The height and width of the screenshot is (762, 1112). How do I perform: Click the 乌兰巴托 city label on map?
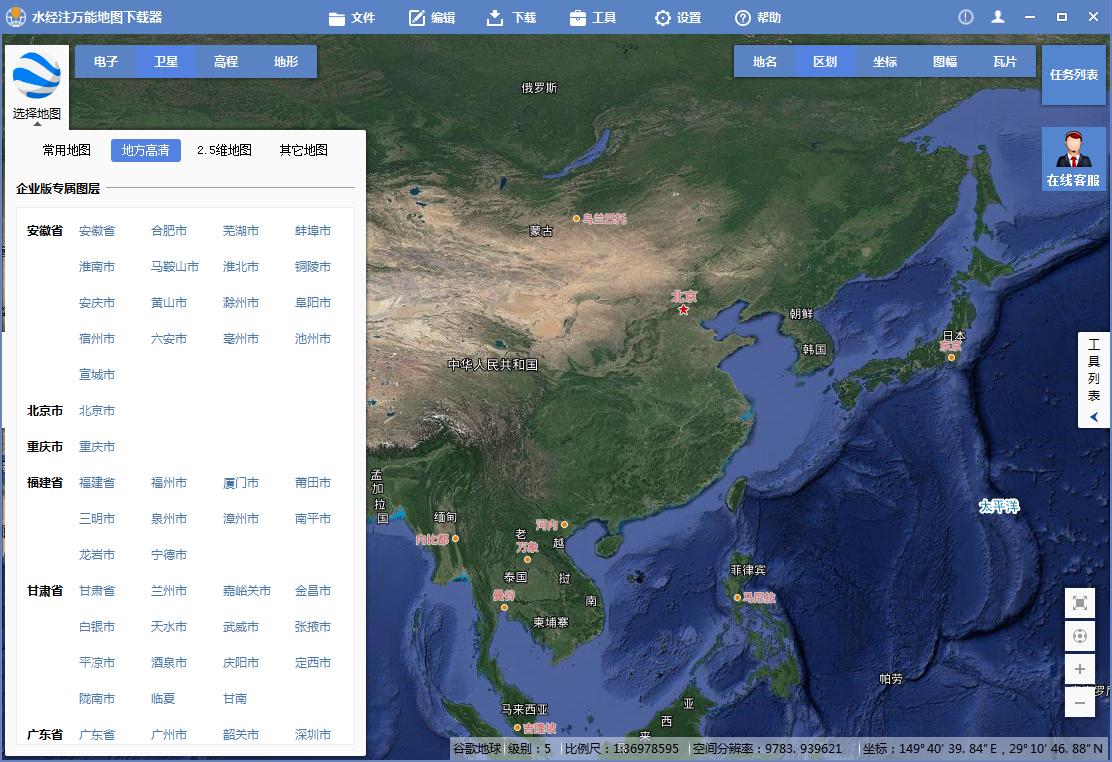pos(604,219)
